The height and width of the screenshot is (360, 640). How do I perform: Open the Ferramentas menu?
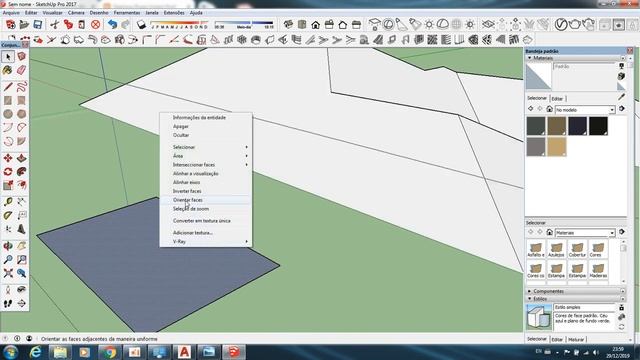pyautogui.click(x=127, y=13)
